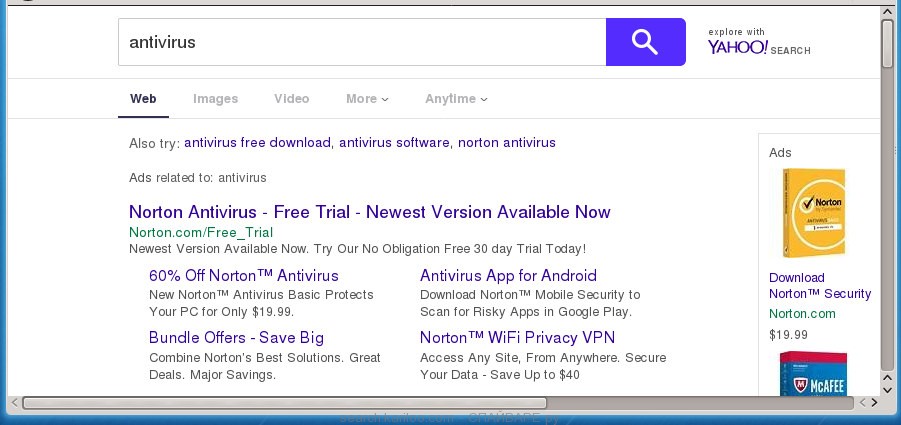Focus the search field containing antivirus
Image resolution: width=901 pixels, height=425 pixels.
coord(362,42)
